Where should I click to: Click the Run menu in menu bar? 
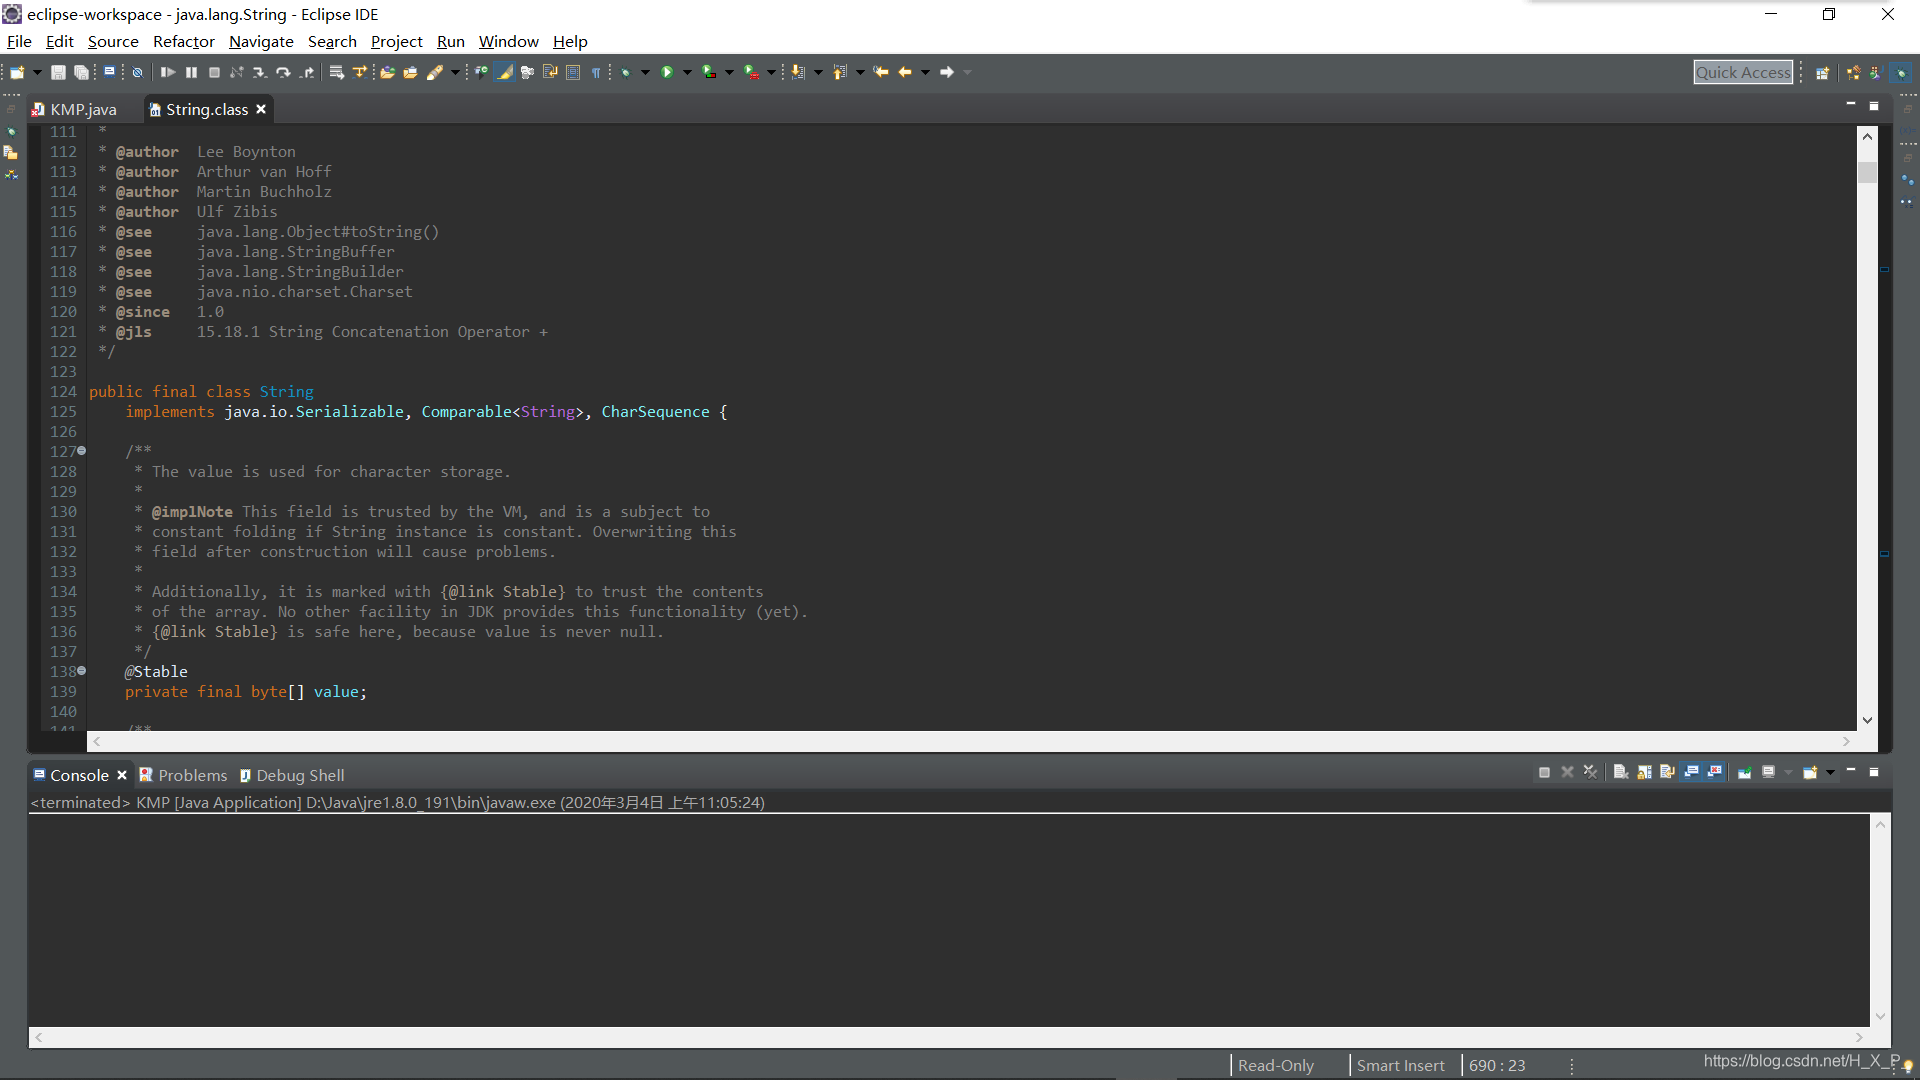(x=450, y=41)
